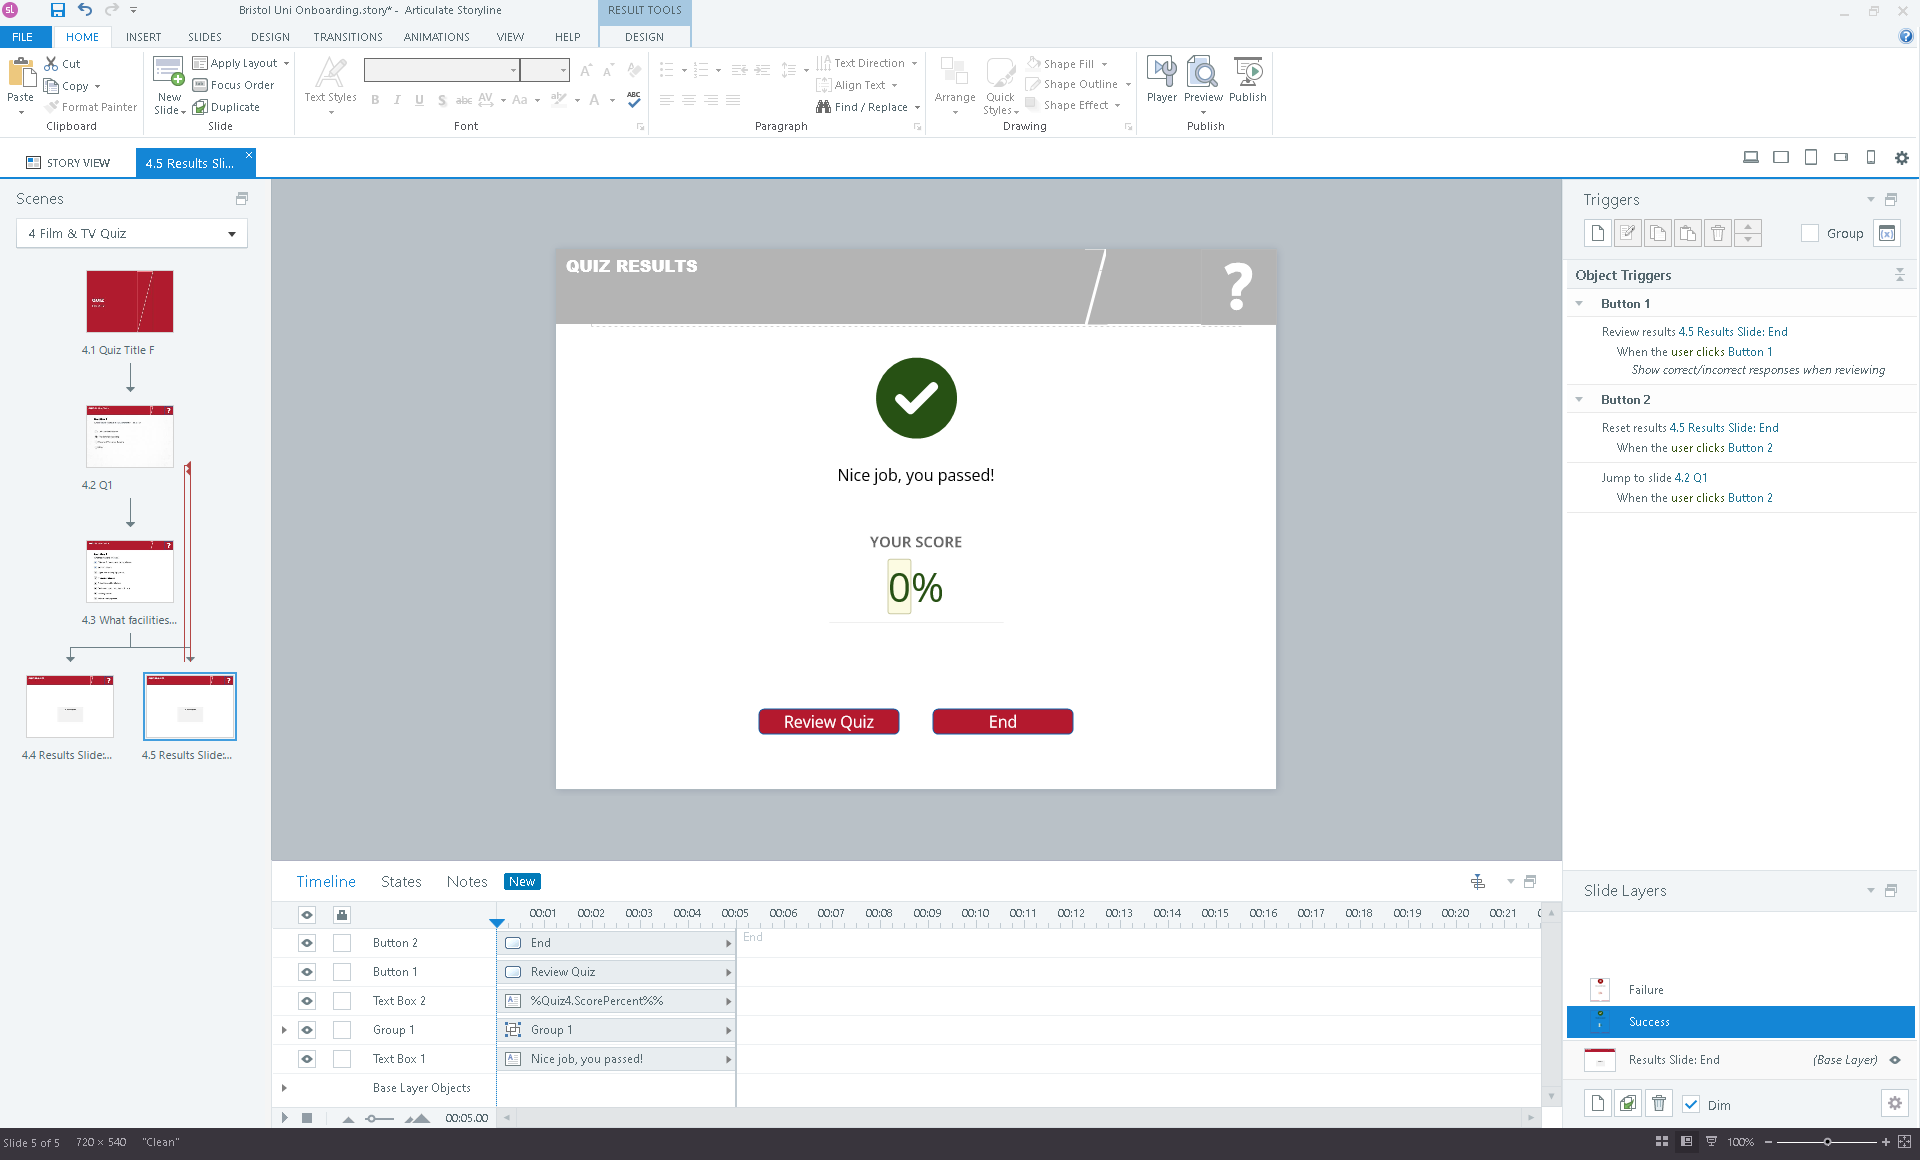Click the Duplicate slide icon
Screen dimensions: 1920x1160
(x=200, y=107)
